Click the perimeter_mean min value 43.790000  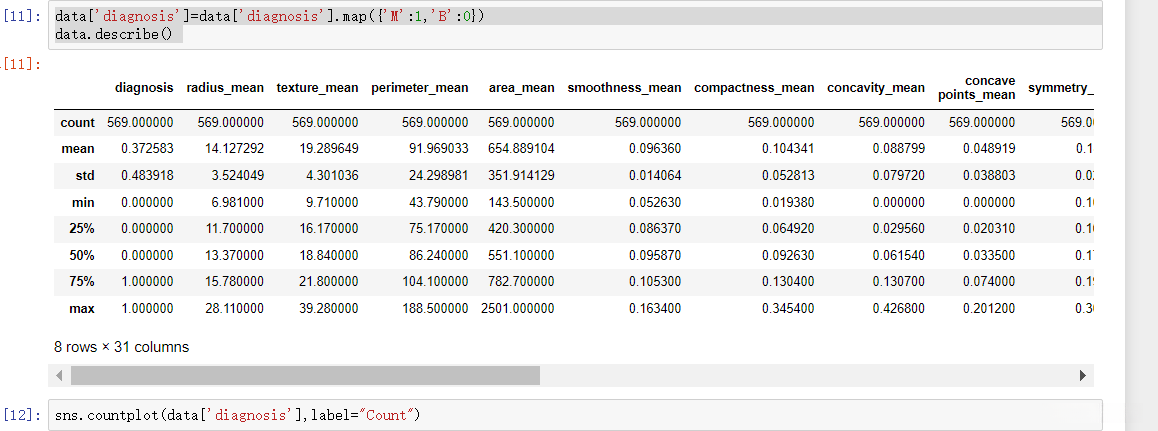click(439, 202)
